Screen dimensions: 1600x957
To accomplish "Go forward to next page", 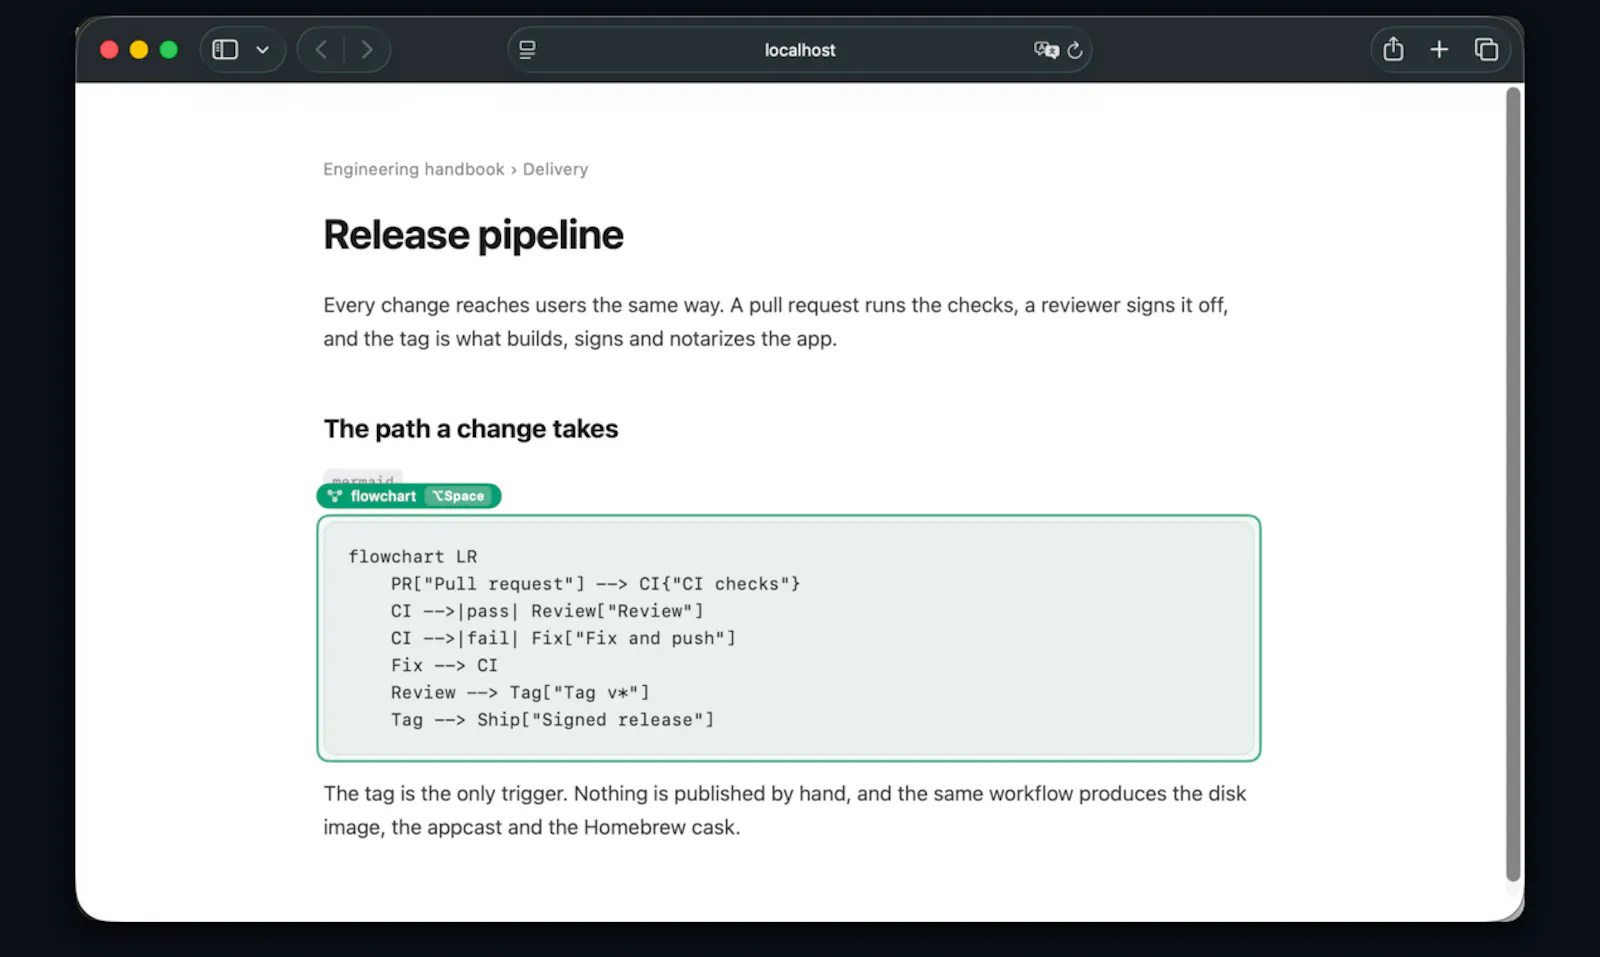I will click(367, 50).
